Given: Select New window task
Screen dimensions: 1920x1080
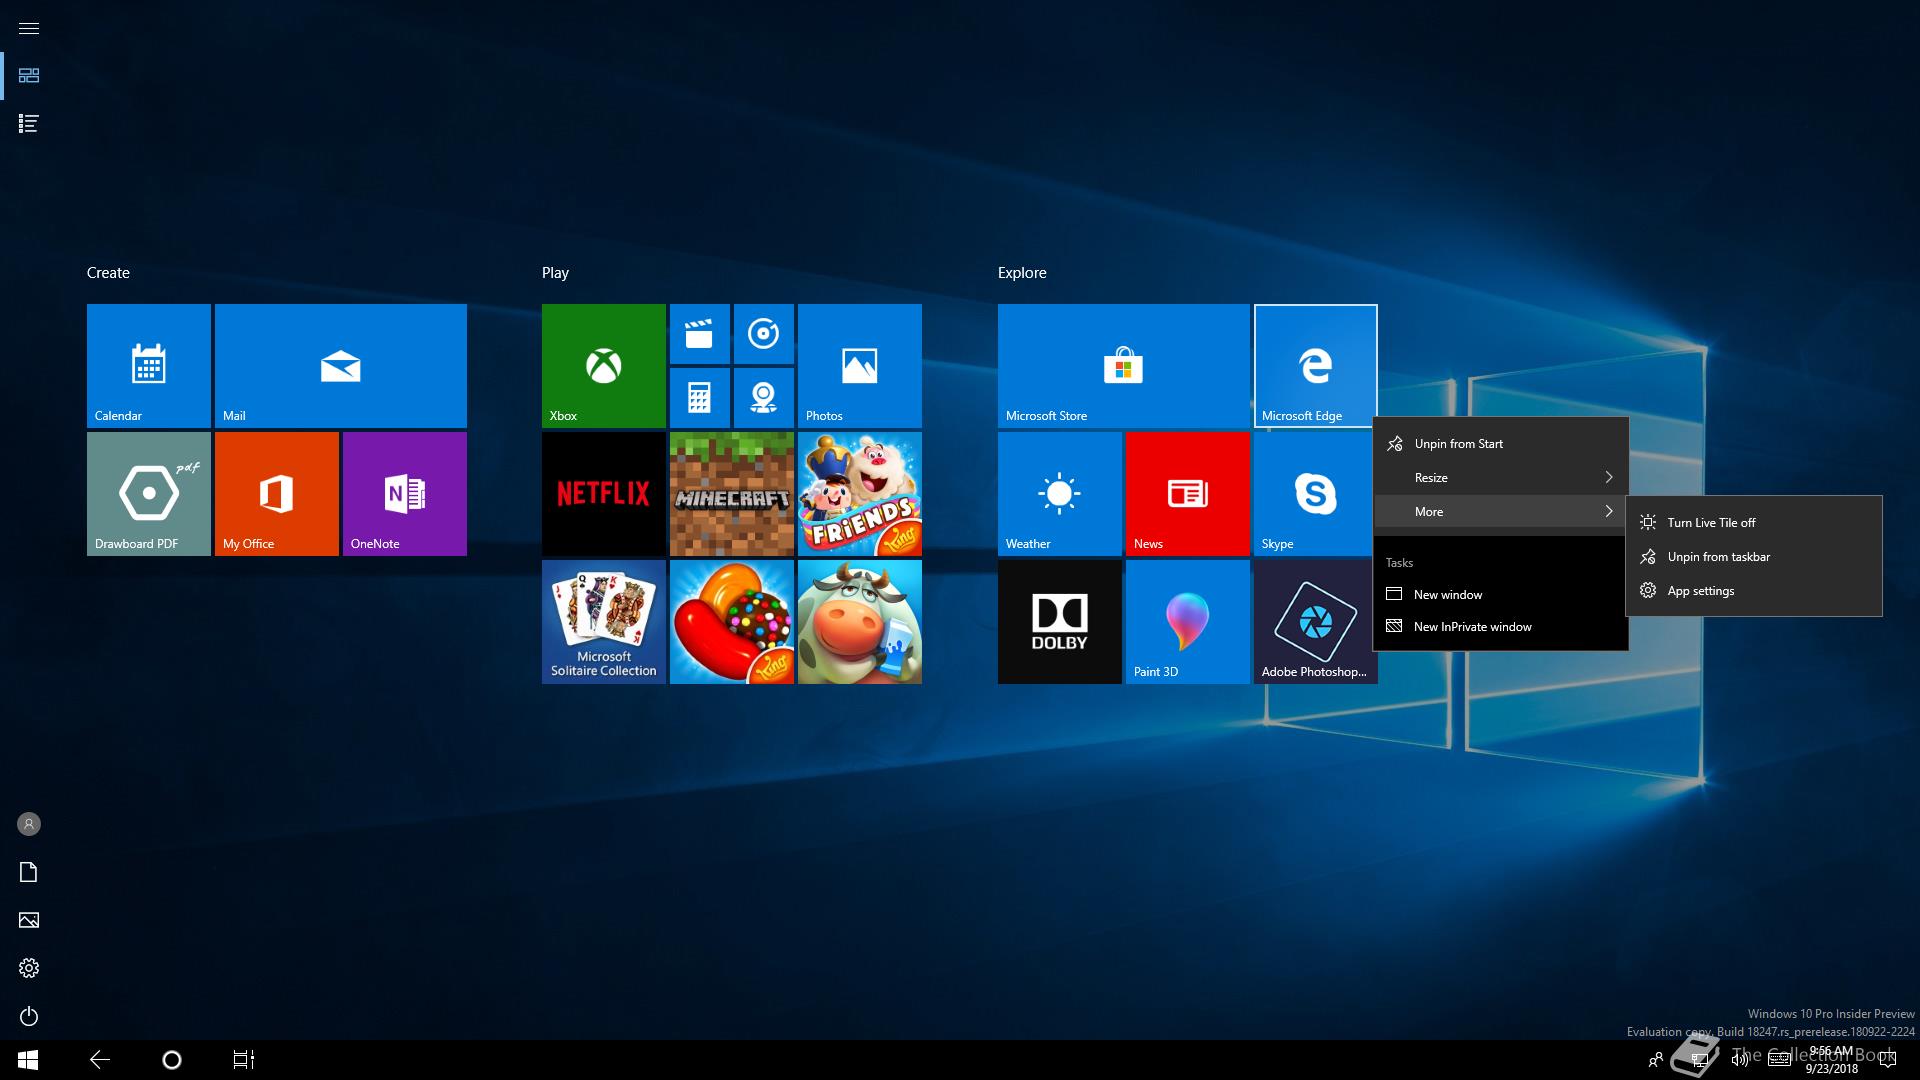Looking at the screenshot, I should point(1501,595).
